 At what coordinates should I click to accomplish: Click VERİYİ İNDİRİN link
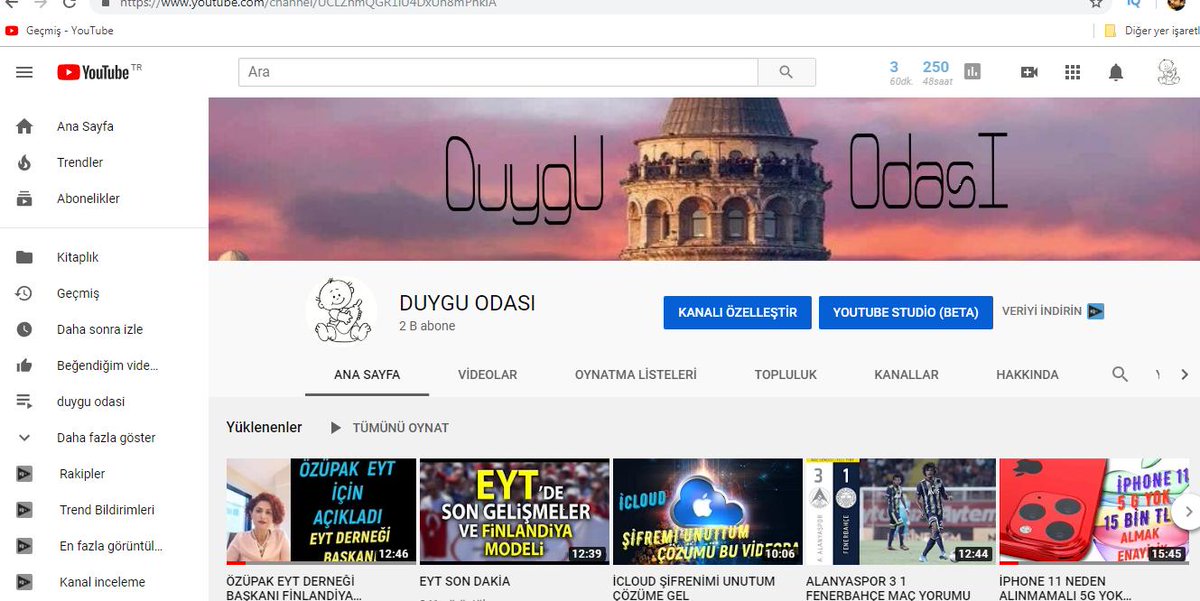point(1053,311)
